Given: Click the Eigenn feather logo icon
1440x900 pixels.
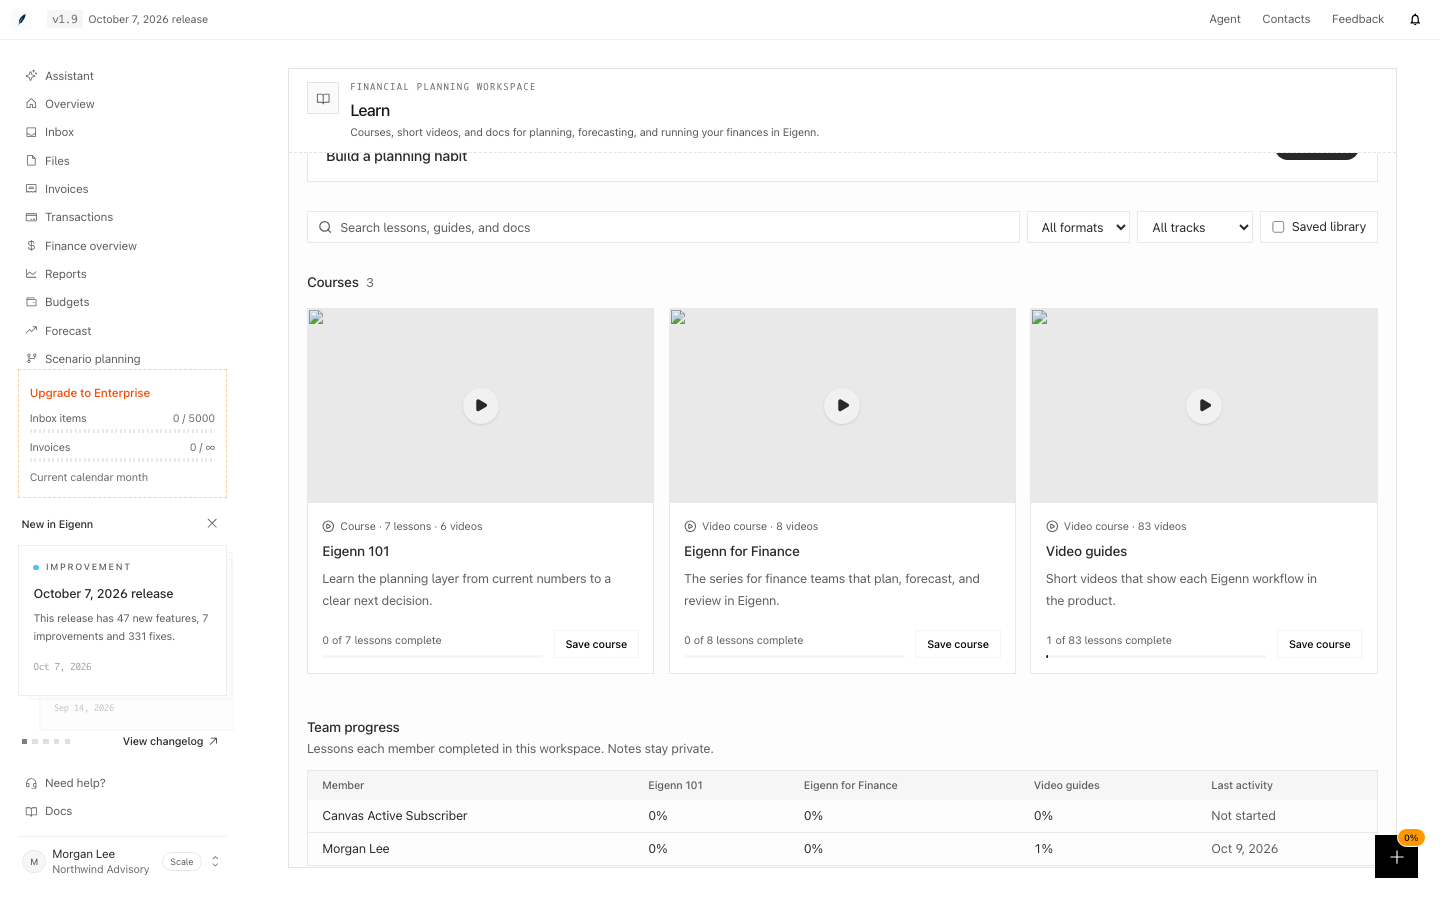Looking at the screenshot, I should [22, 19].
